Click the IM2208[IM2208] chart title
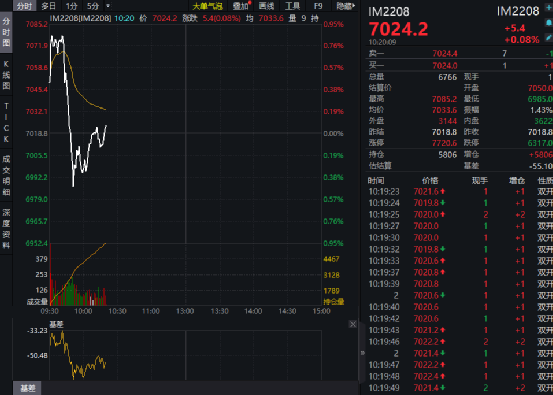Viewport: 553px width, 395px height. (80, 18)
